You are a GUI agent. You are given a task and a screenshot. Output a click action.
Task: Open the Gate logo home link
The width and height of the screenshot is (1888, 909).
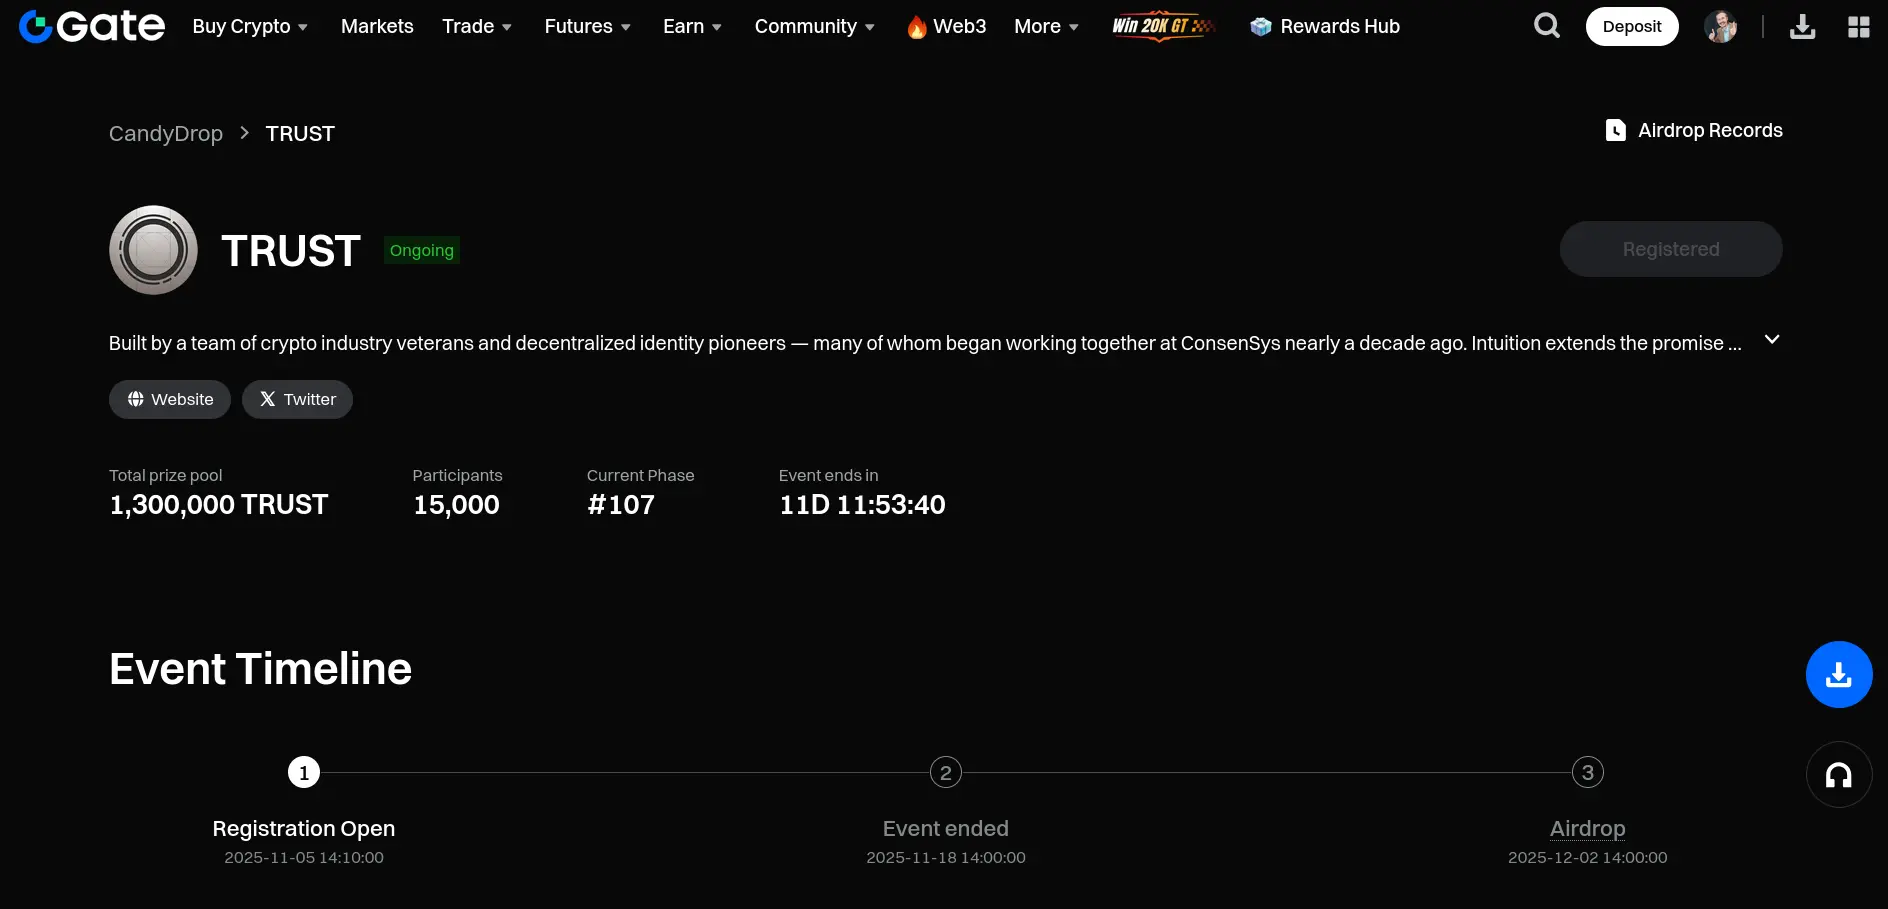tap(92, 26)
